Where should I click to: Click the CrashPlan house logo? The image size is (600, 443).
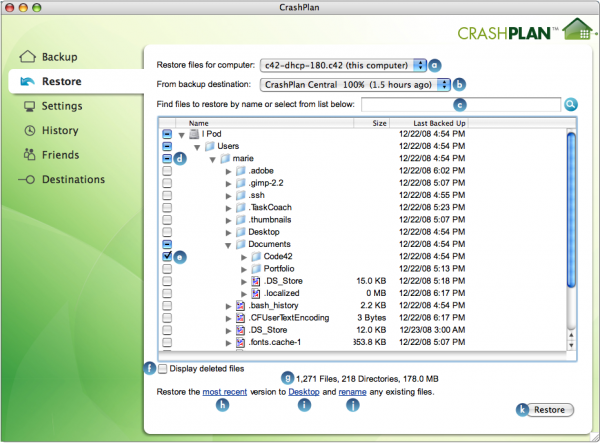(x=579, y=29)
